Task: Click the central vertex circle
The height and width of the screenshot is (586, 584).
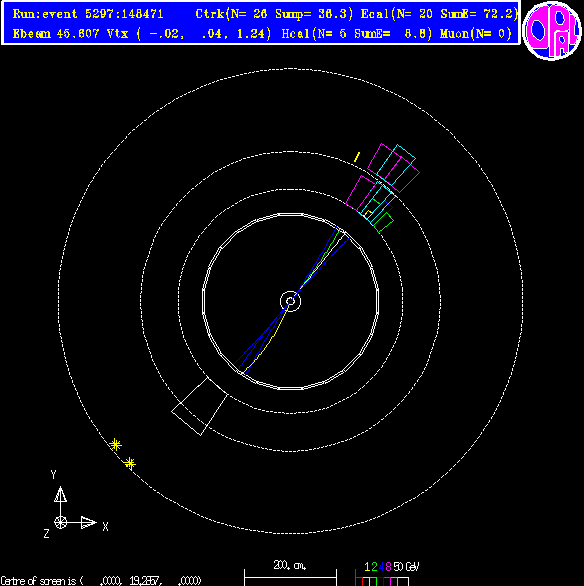Action: pos(290,301)
